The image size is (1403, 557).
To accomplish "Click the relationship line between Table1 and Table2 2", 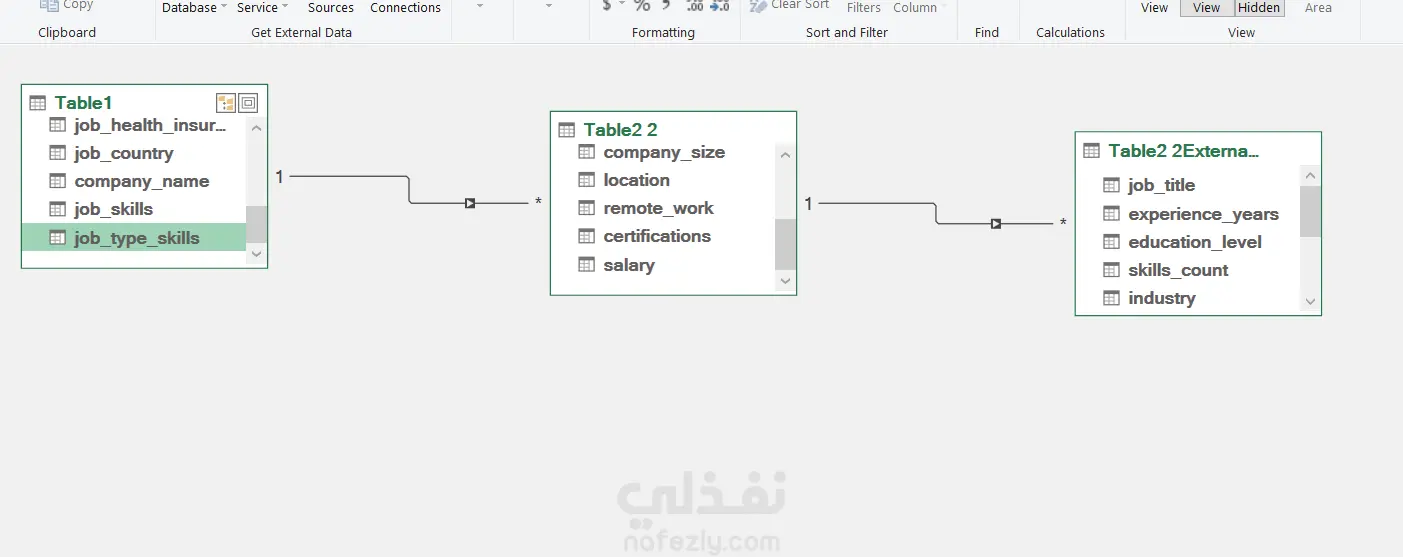I will coord(410,190).
